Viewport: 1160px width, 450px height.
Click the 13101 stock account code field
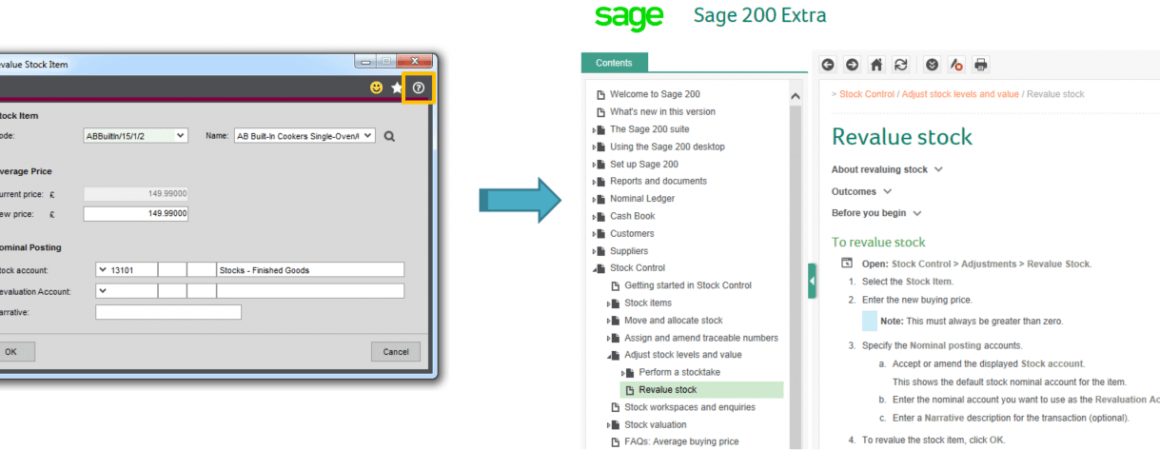coord(127,270)
